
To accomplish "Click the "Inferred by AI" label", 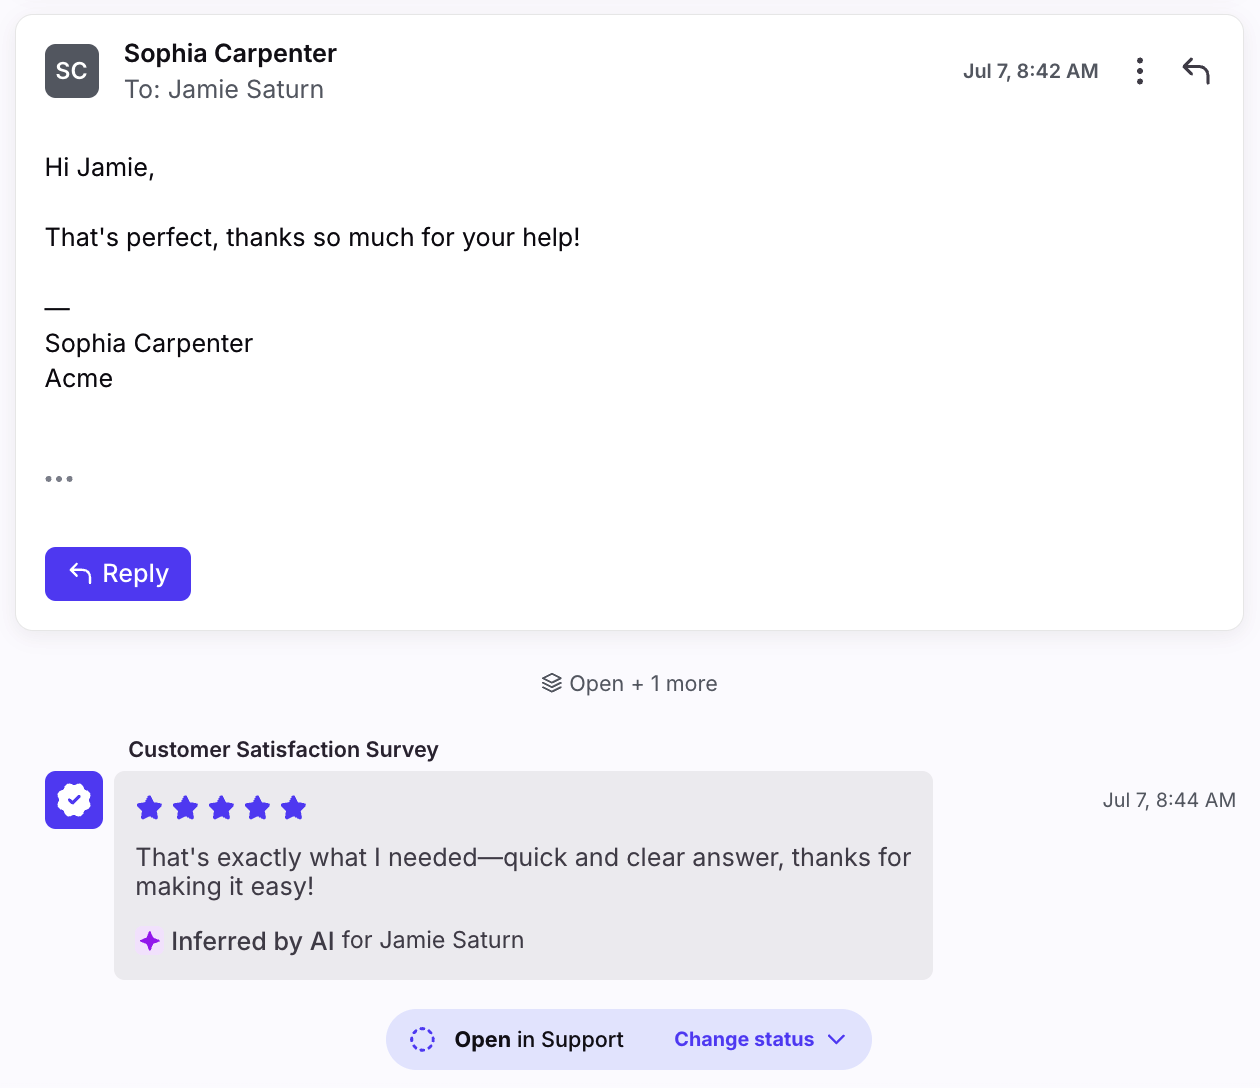I will click(x=253, y=941).
